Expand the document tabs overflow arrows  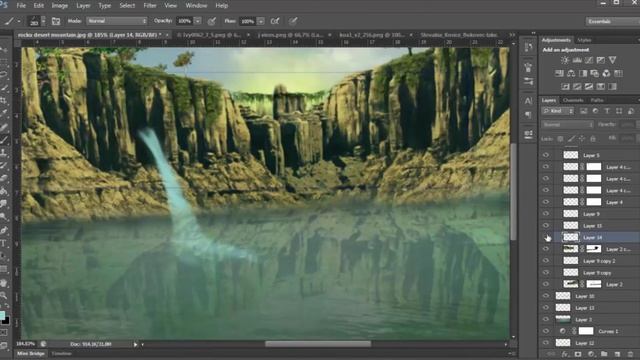[x=512, y=35]
